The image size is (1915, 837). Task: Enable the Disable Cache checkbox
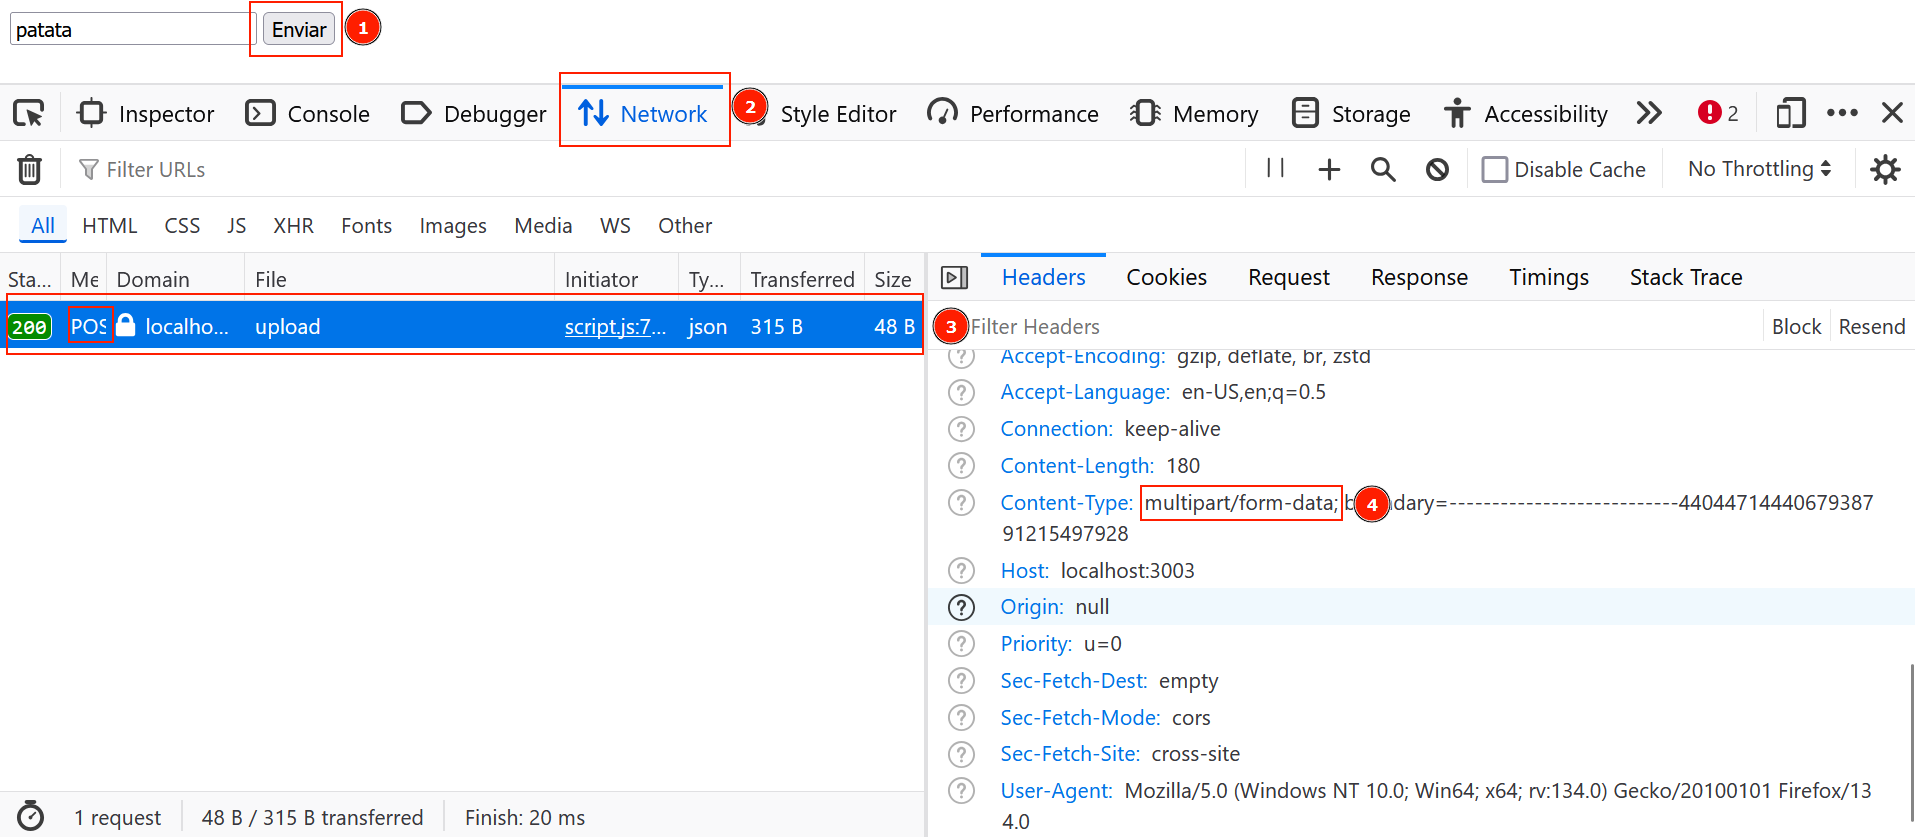[x=1495, y=170]
